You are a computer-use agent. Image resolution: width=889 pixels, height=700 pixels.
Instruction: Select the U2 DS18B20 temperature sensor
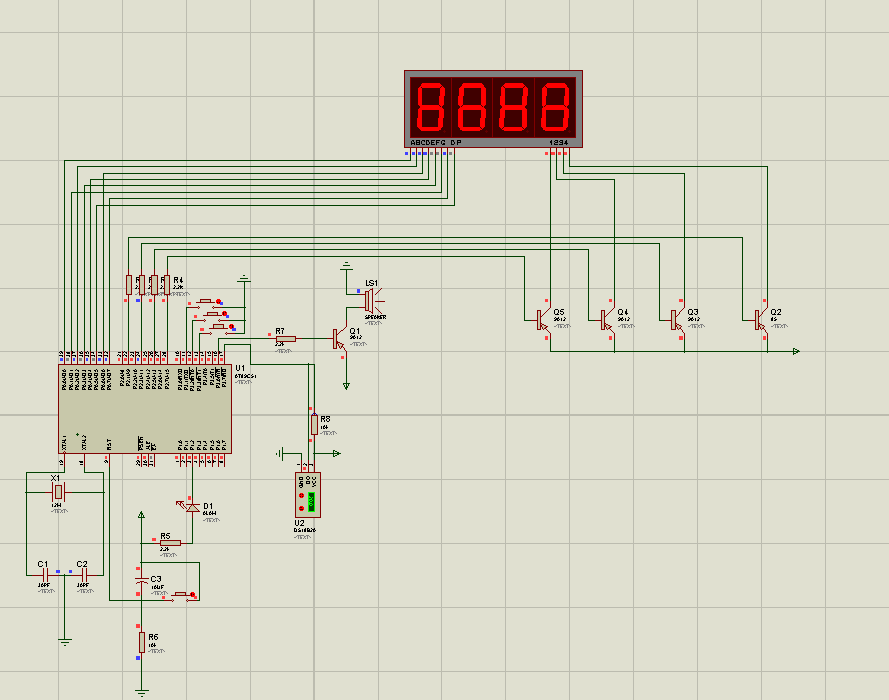point(308,494)
